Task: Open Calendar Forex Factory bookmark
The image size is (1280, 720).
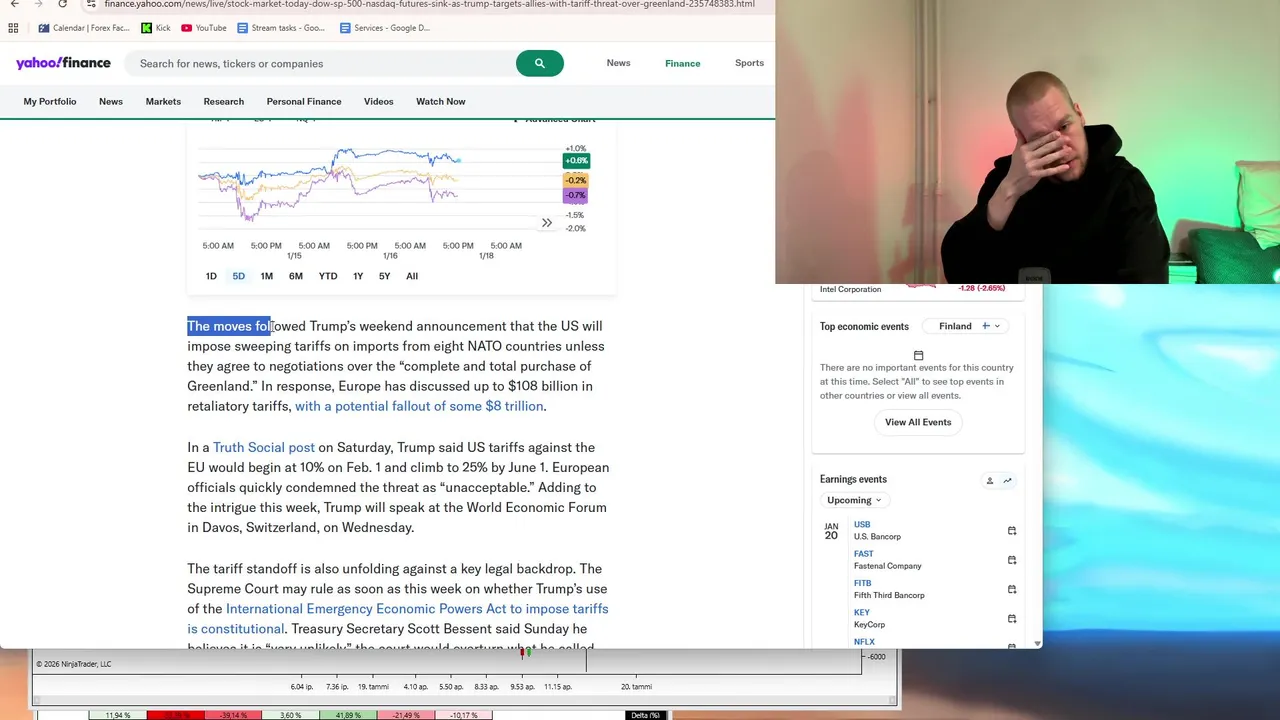Action: coord(84,28)
